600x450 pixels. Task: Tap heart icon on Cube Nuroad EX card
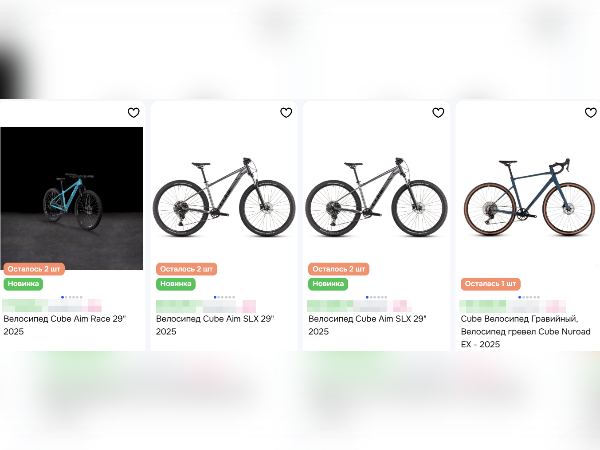(x=590, y=113)
